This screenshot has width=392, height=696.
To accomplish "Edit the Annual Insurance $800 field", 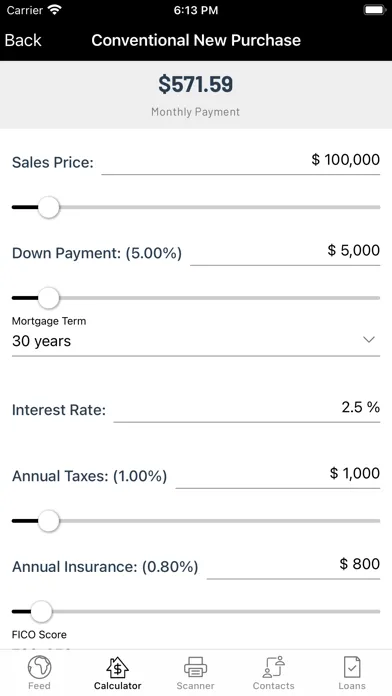I will point(293,565).
